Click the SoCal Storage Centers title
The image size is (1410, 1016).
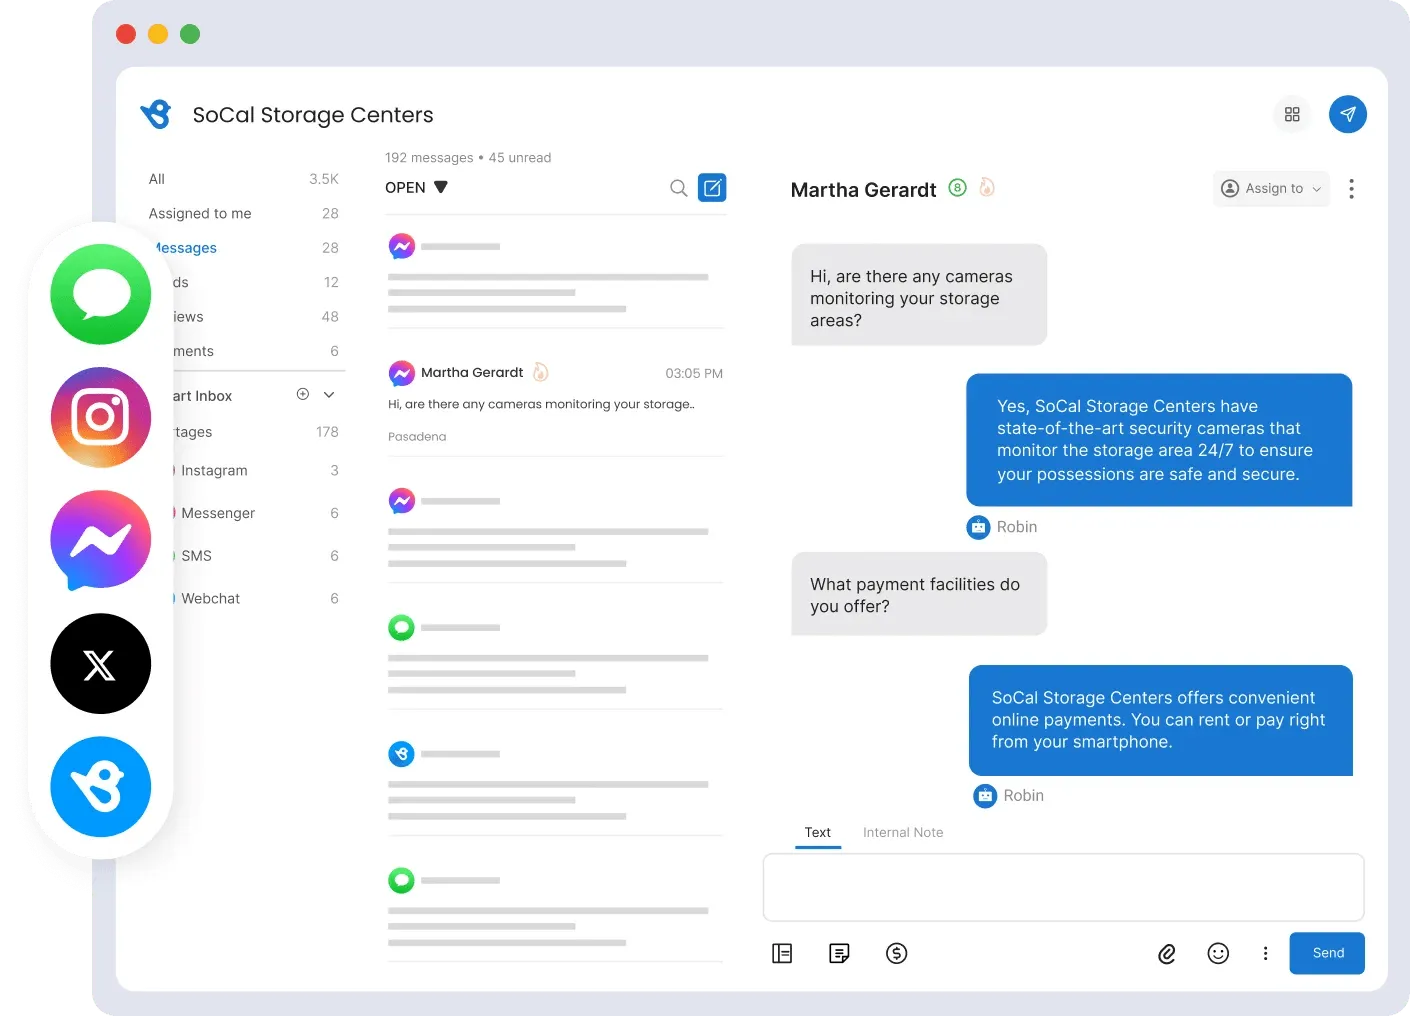tap(313, 115)
